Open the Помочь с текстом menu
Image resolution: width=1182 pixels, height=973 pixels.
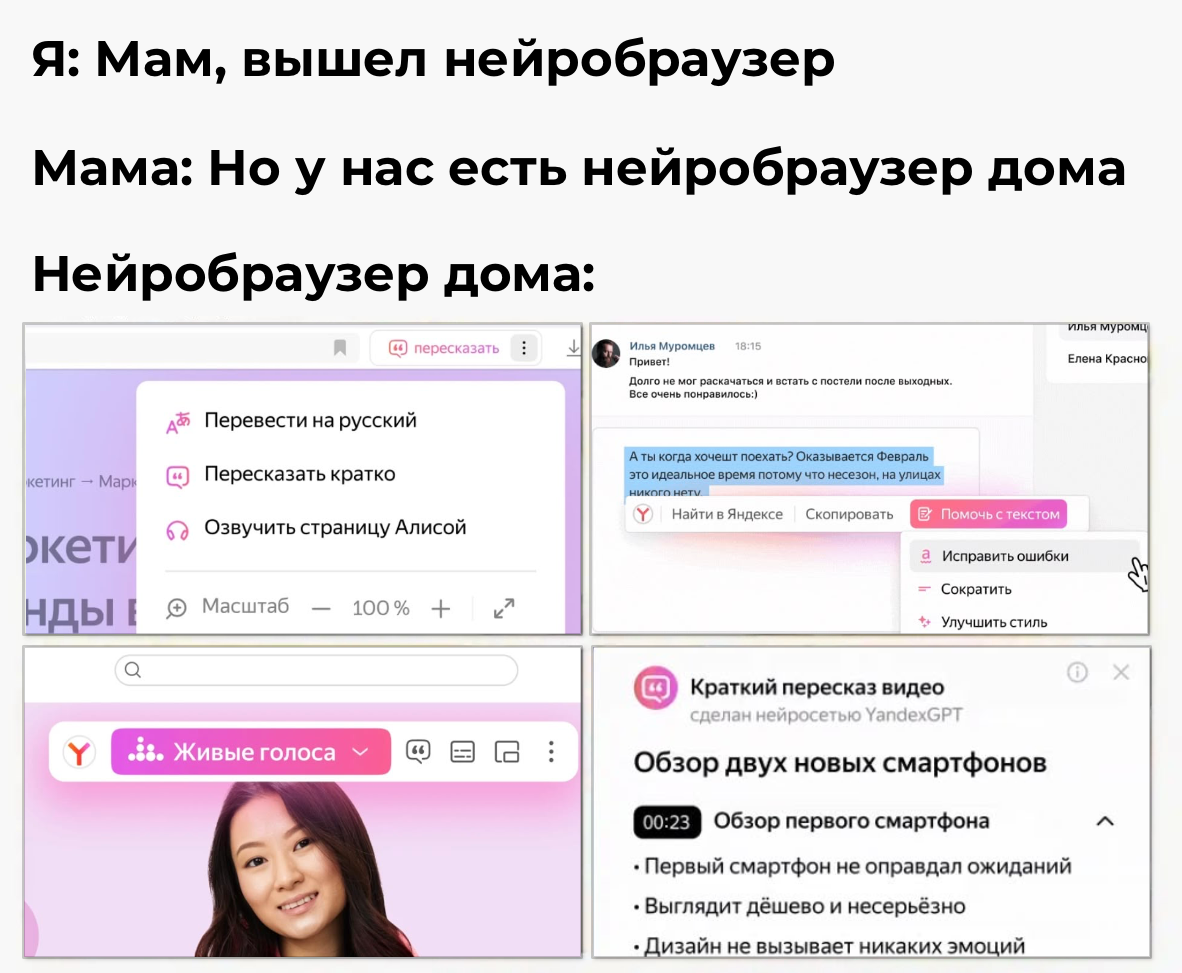click(x=988, y=514)
